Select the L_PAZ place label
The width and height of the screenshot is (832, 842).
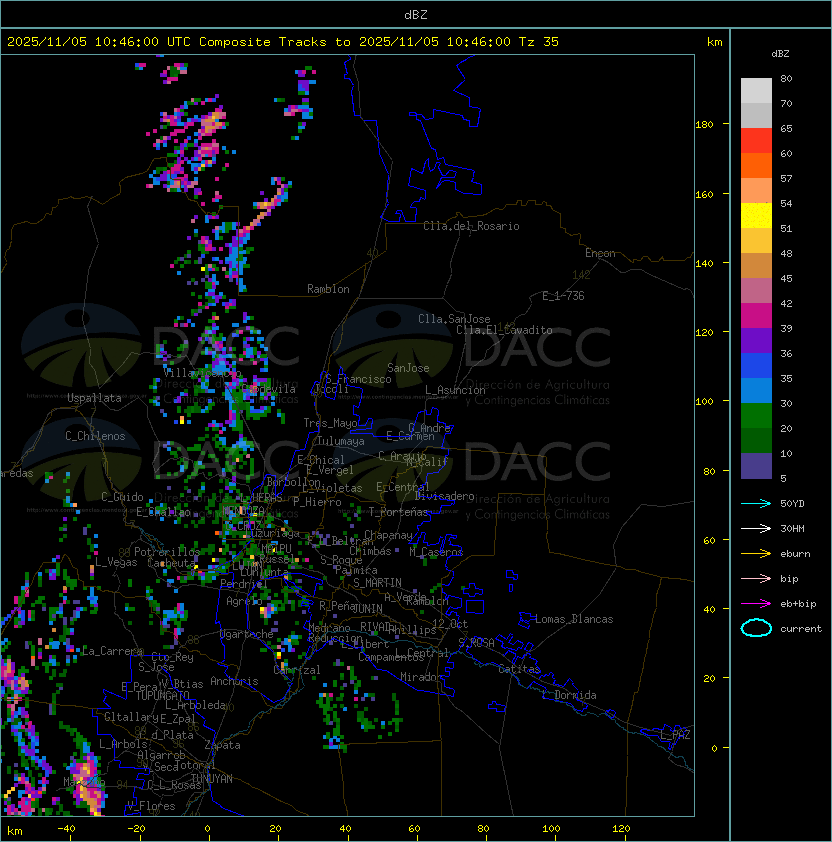tap(675, 735)
